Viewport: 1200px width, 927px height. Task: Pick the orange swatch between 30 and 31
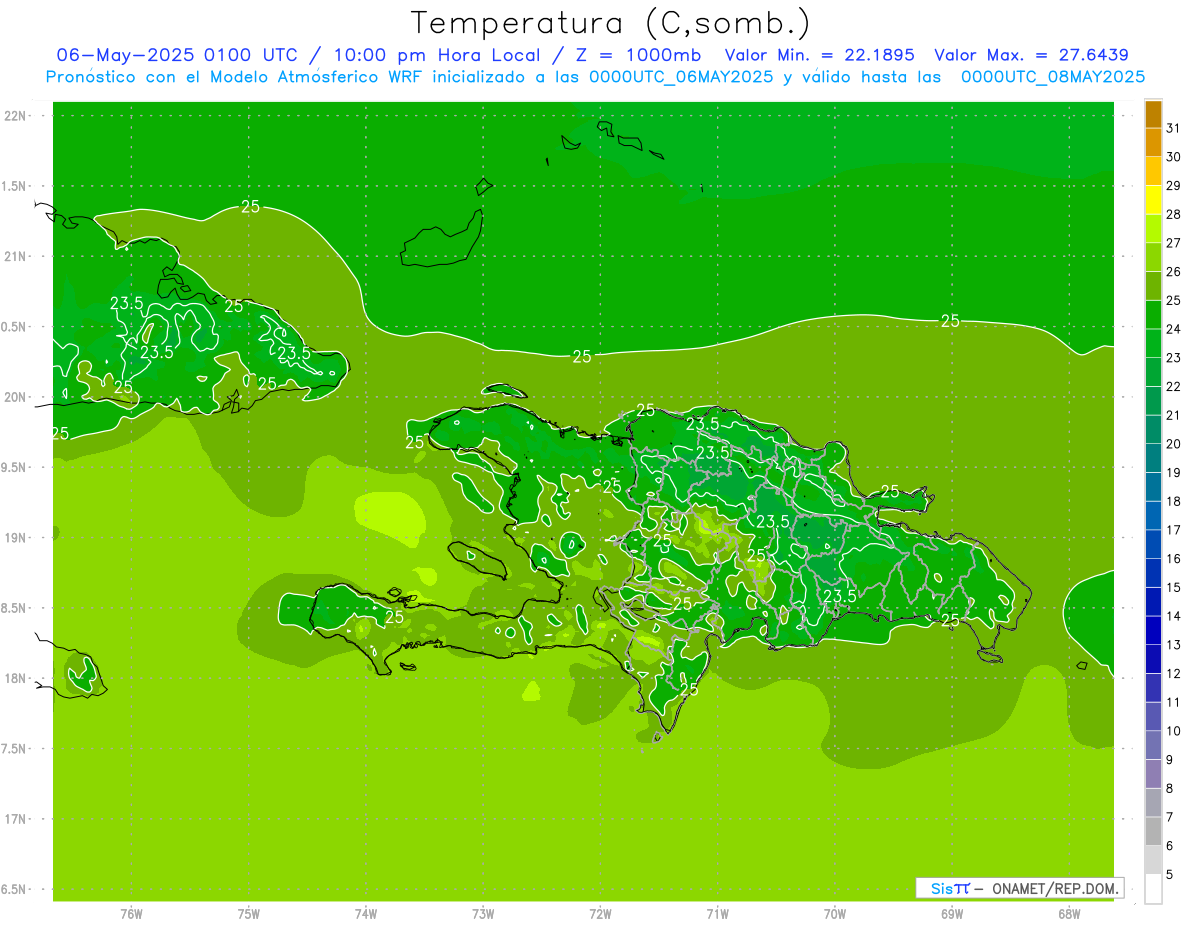point(1153,142)
